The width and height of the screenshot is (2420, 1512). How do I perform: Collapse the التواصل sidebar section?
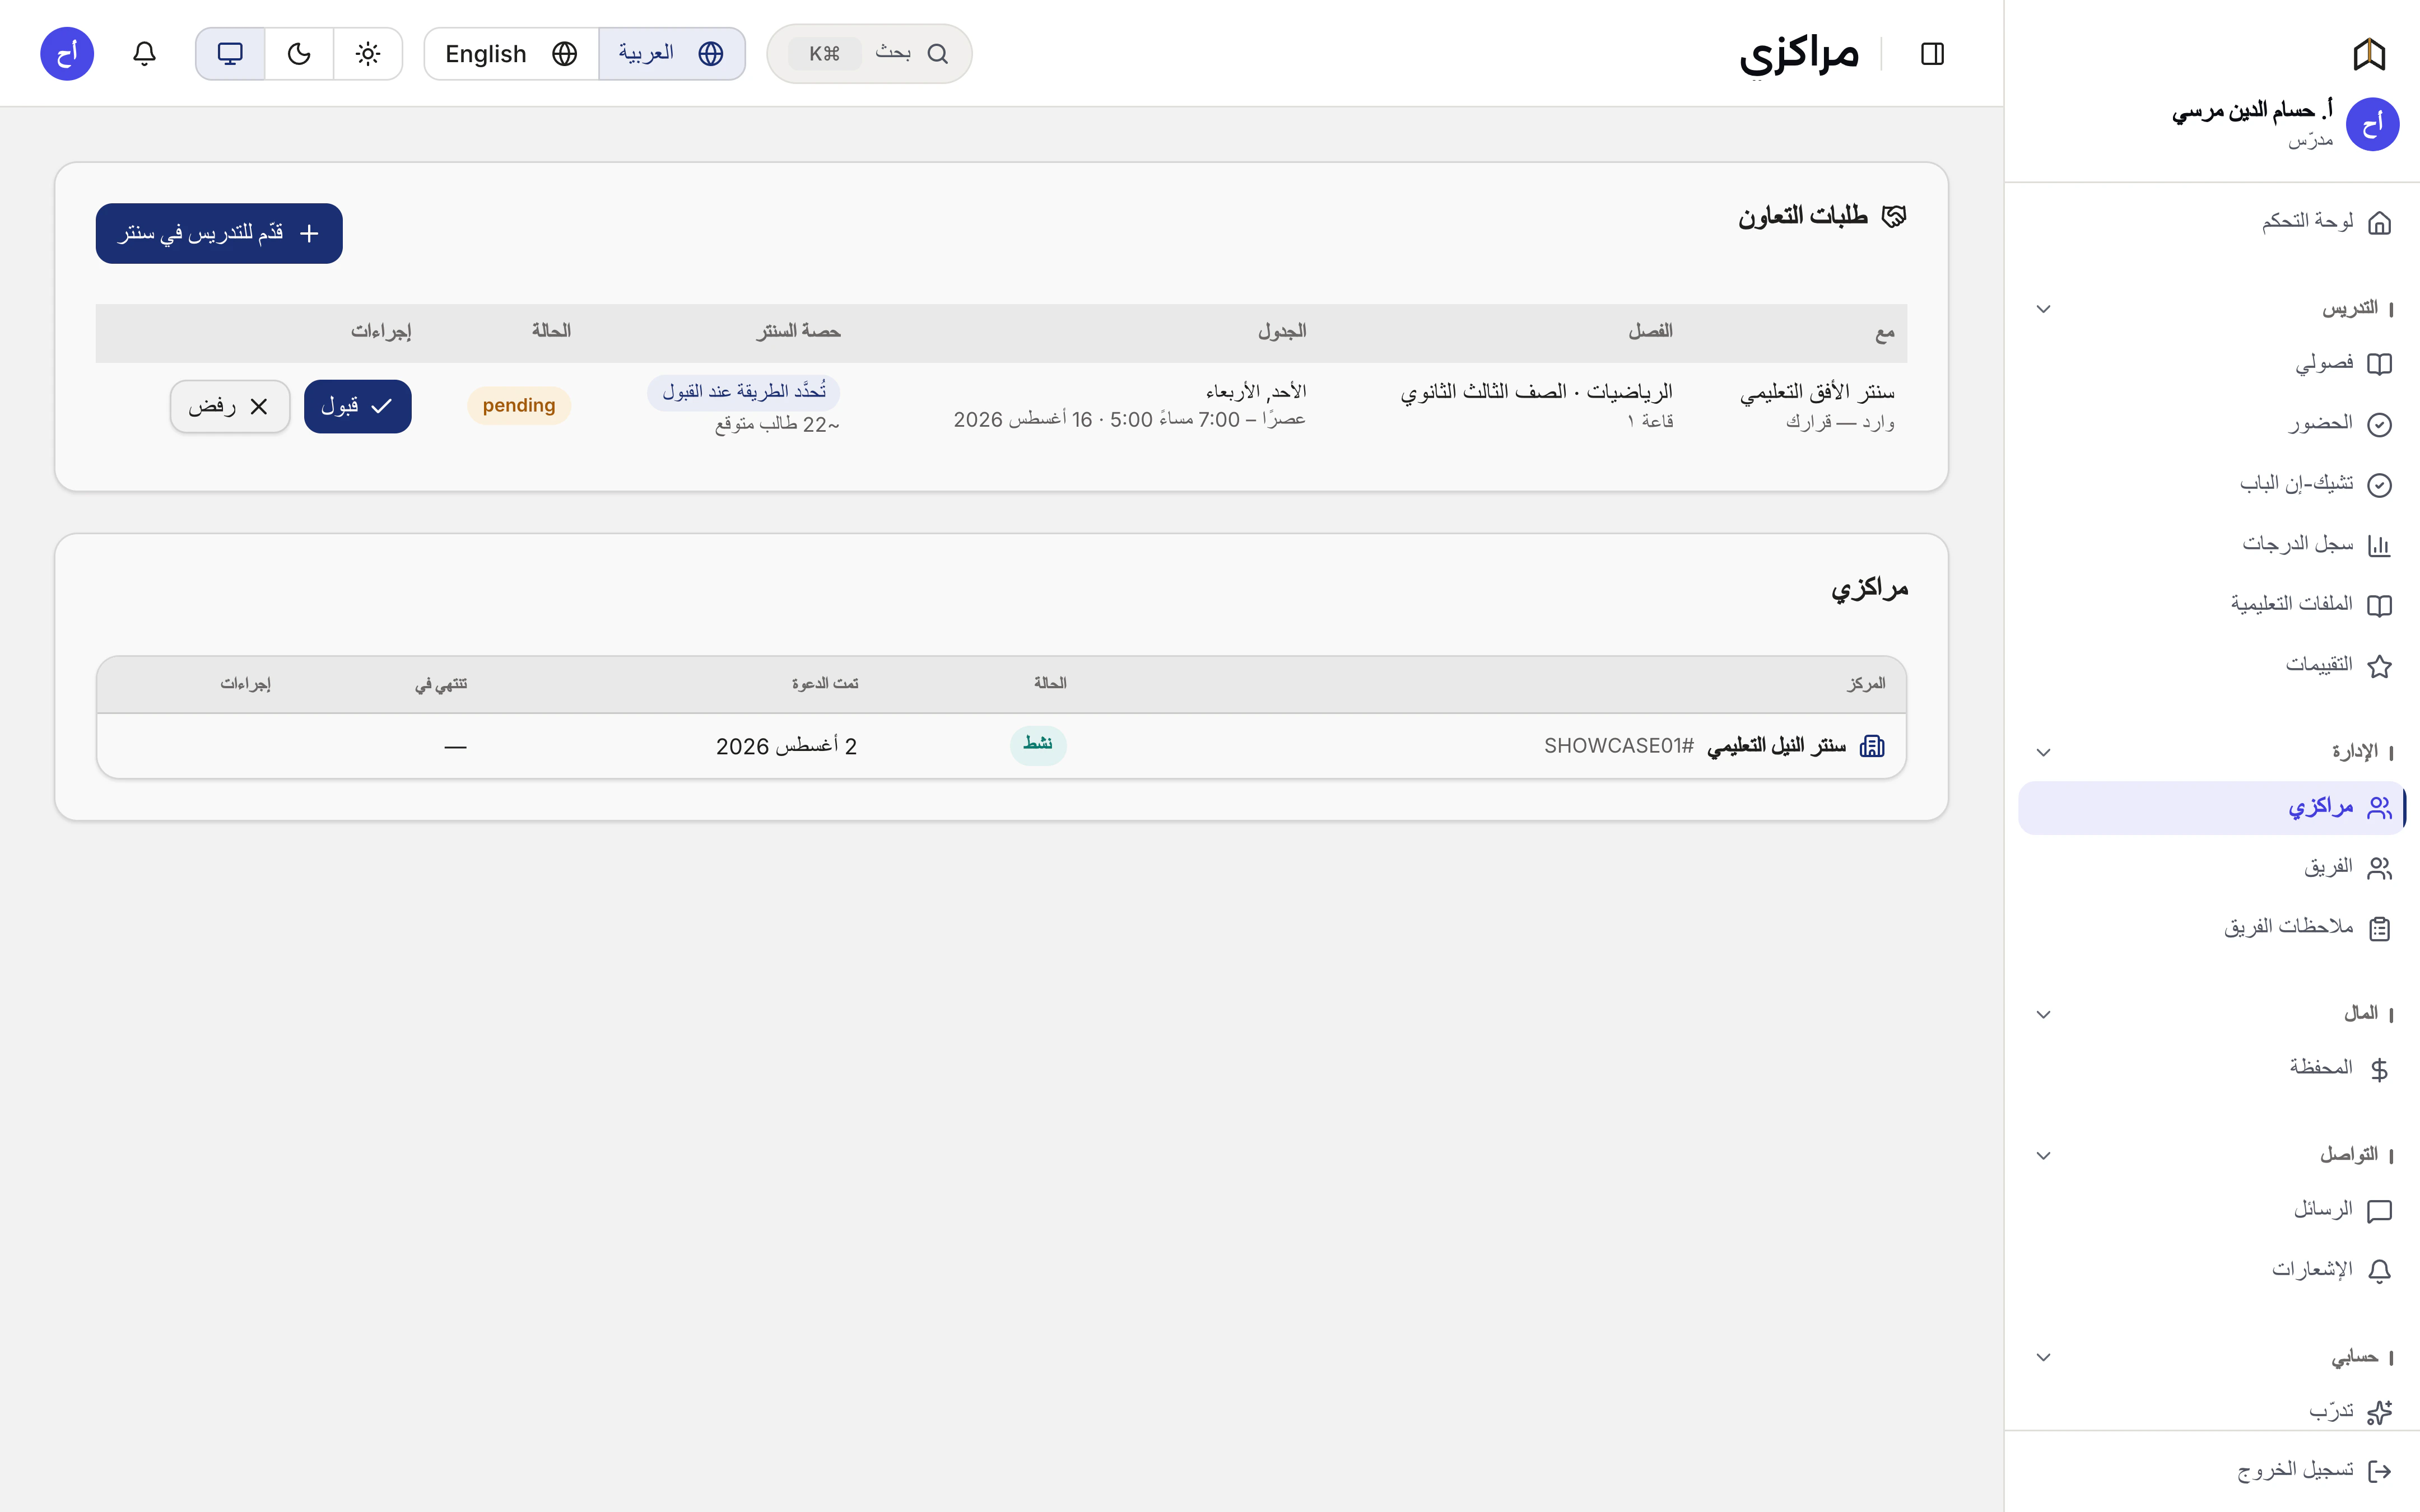click(x=2043, y=1155)
